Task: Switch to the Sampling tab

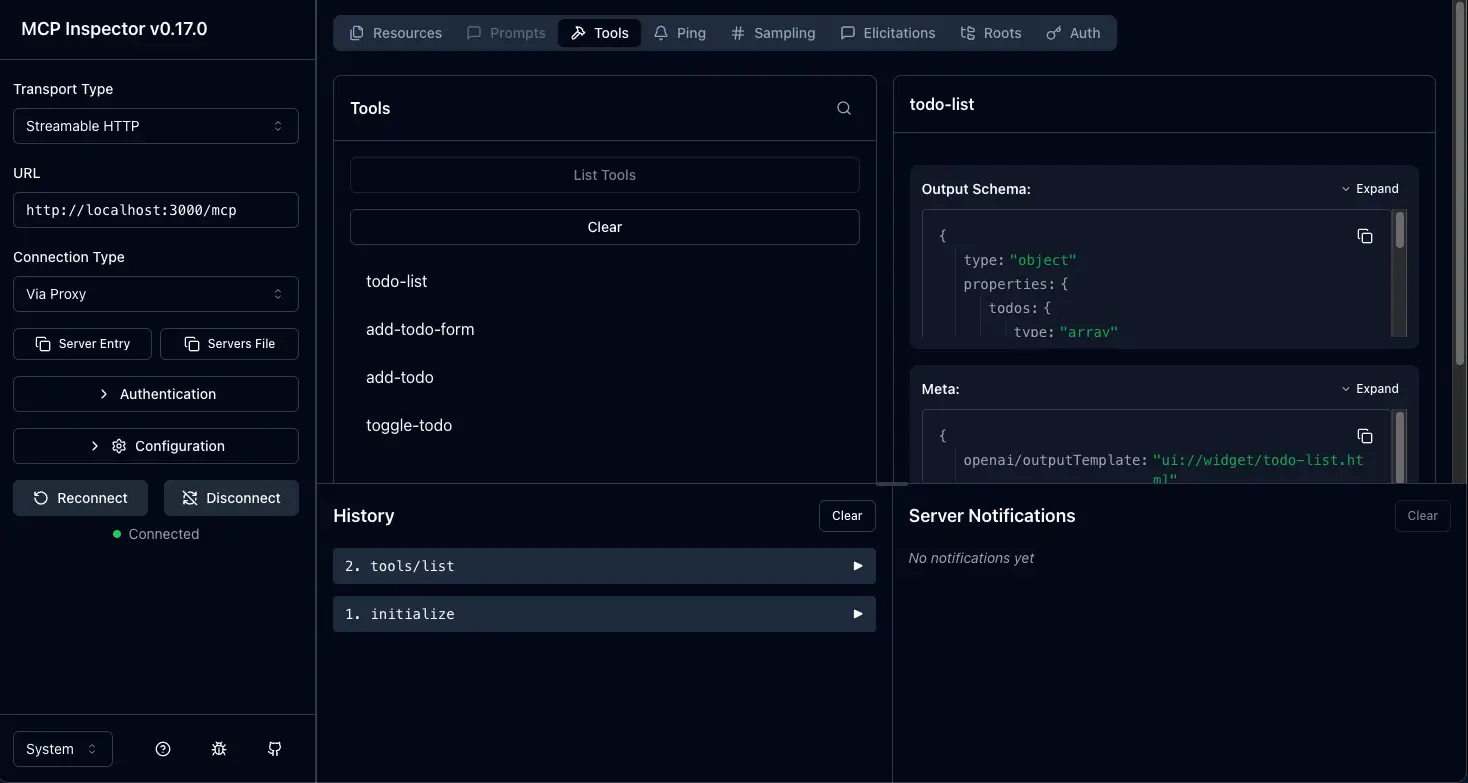Action: (773, 33)
